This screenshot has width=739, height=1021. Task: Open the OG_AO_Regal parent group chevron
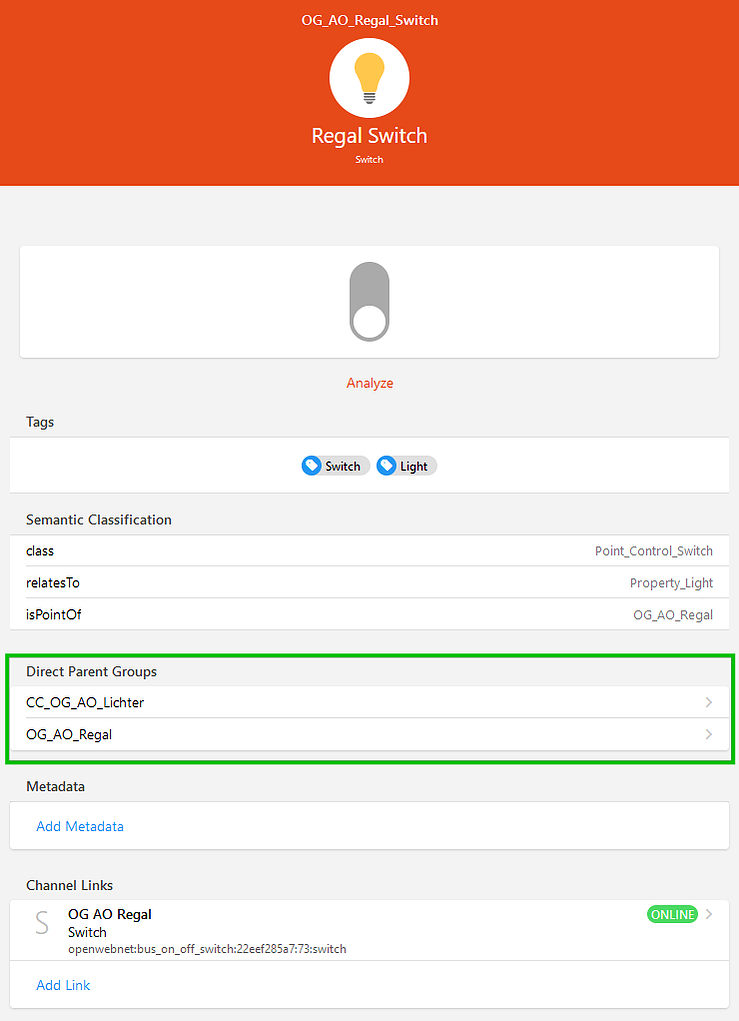708,734
